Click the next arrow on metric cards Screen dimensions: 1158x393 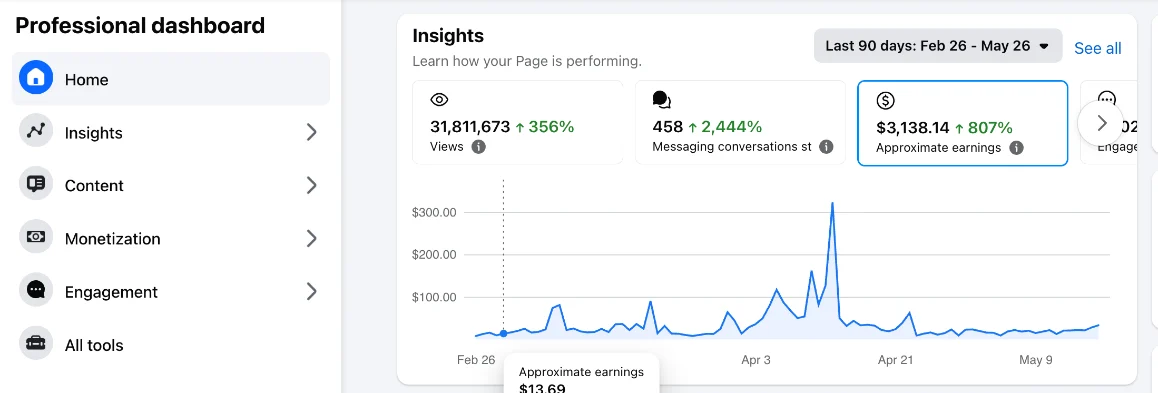(1101, 123)
